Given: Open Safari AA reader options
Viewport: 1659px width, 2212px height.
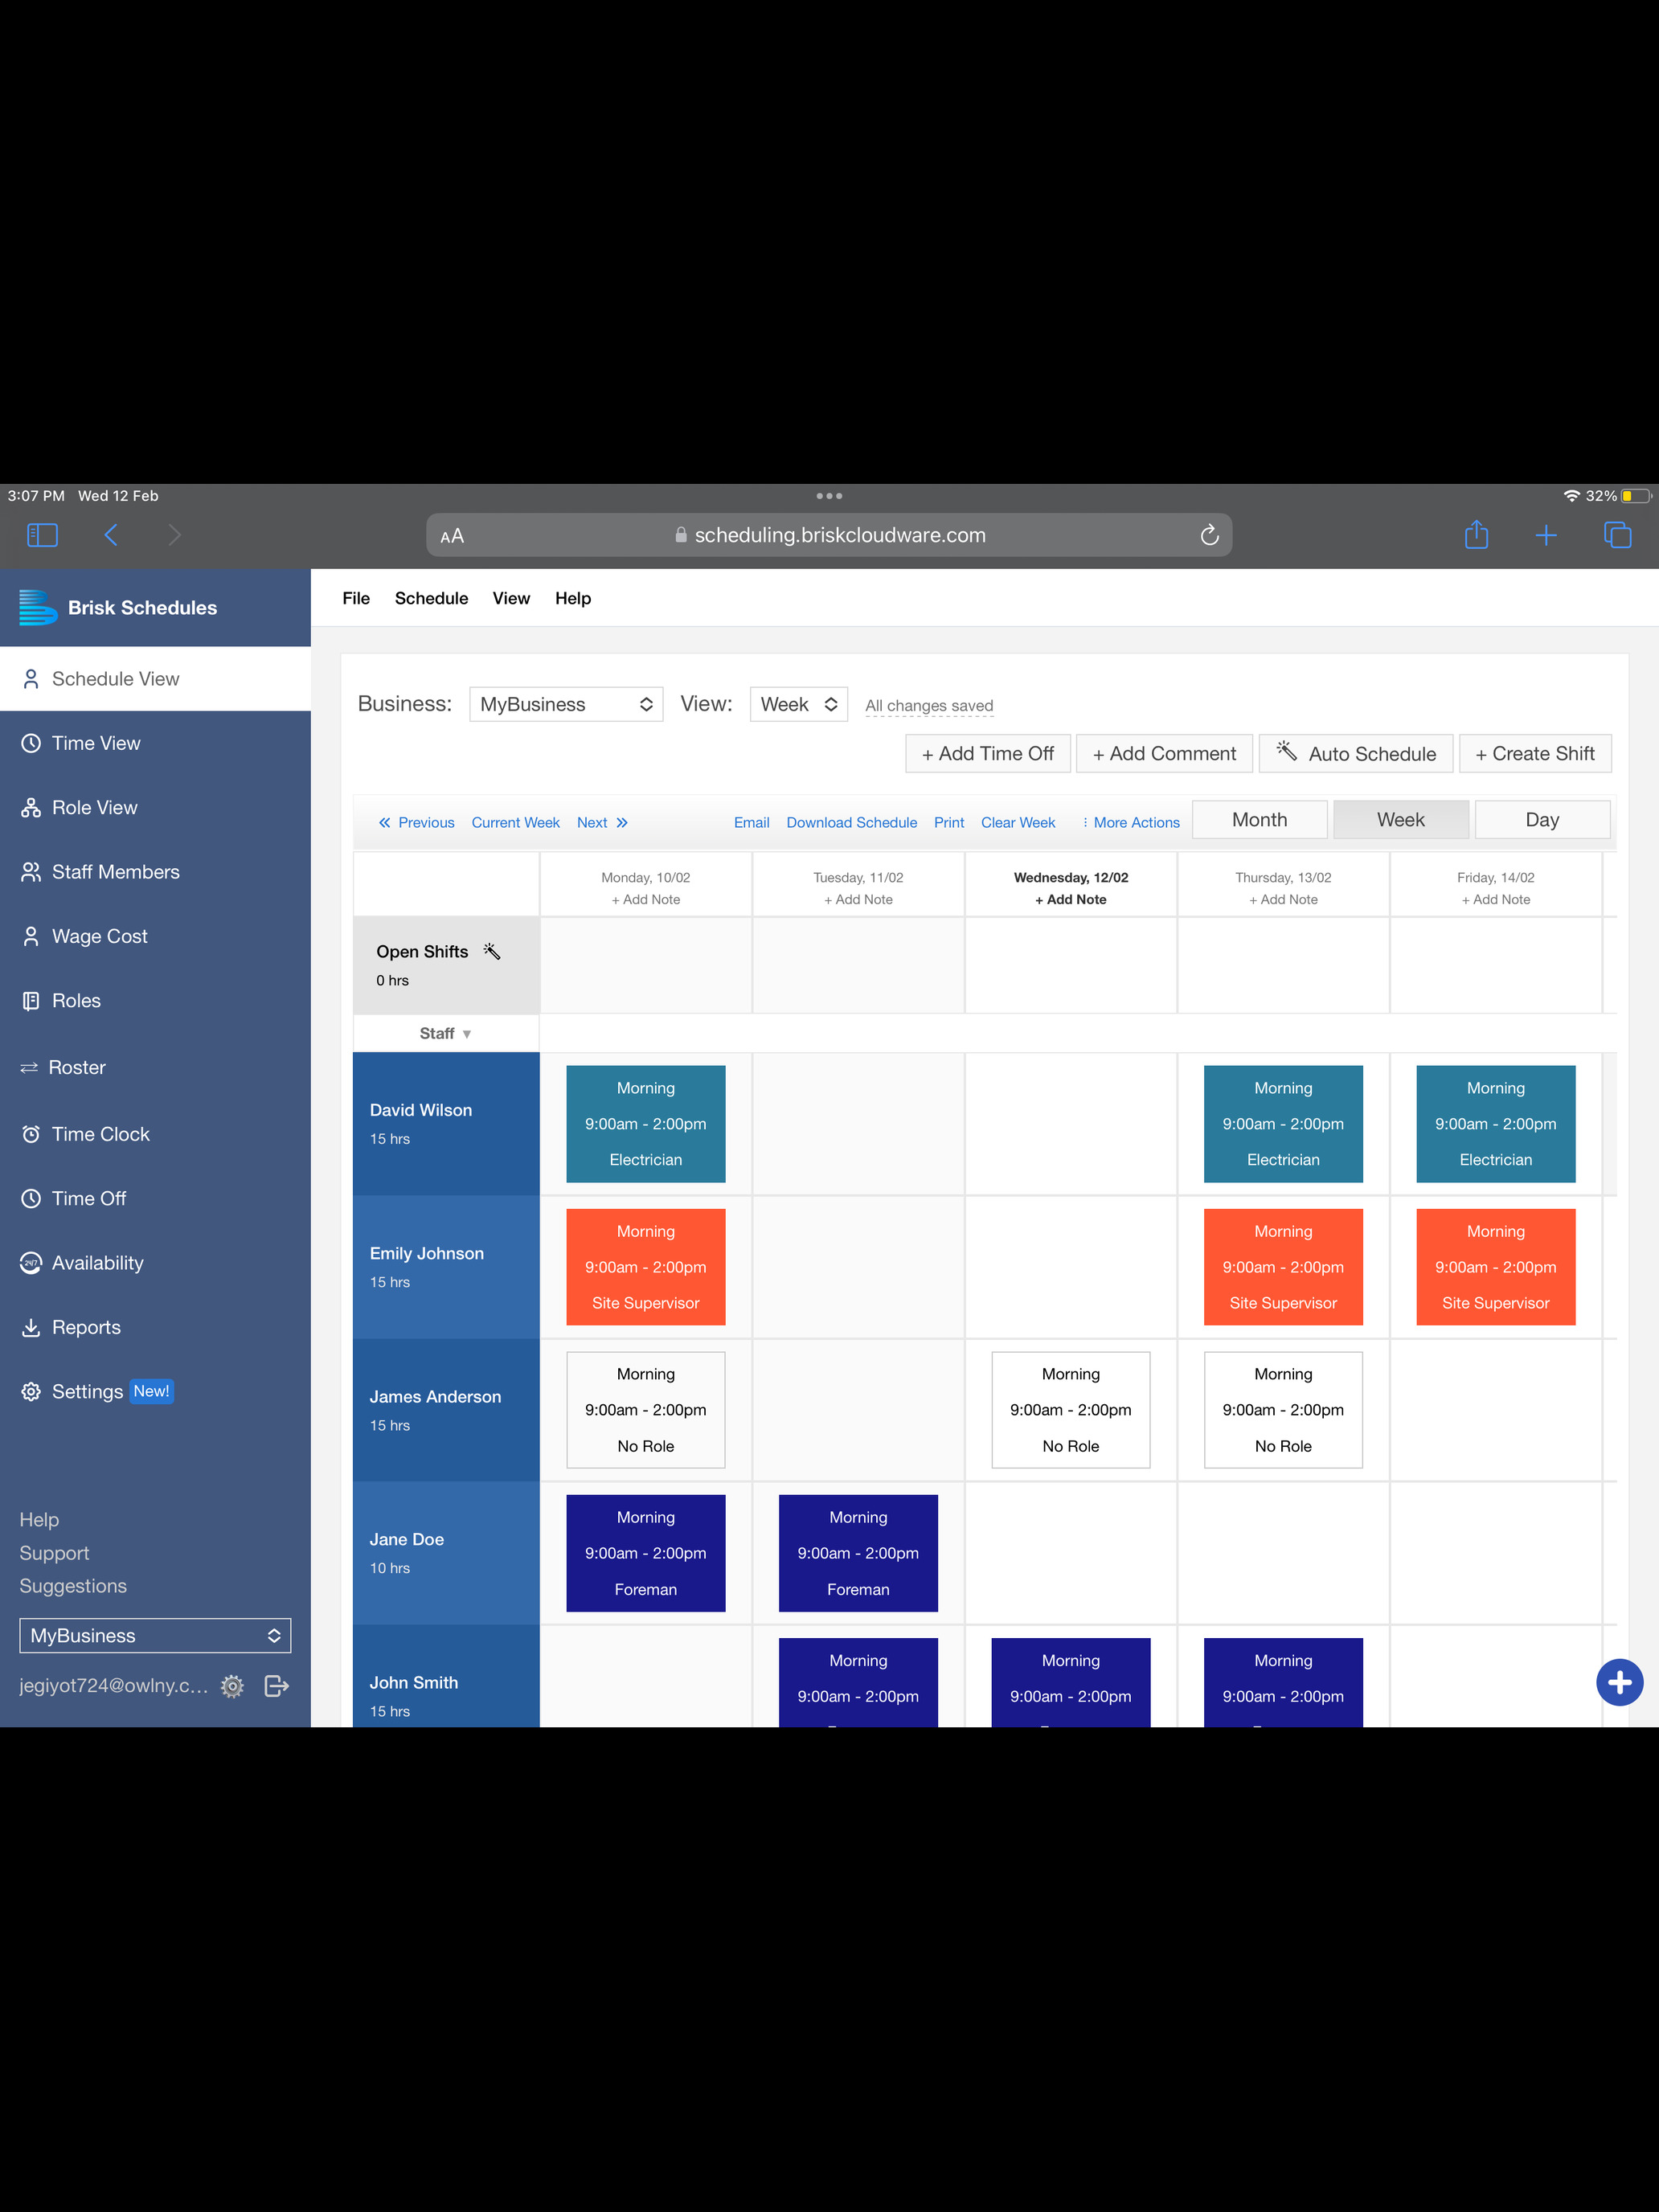Looking at the screenshot, I should point(452,536).
